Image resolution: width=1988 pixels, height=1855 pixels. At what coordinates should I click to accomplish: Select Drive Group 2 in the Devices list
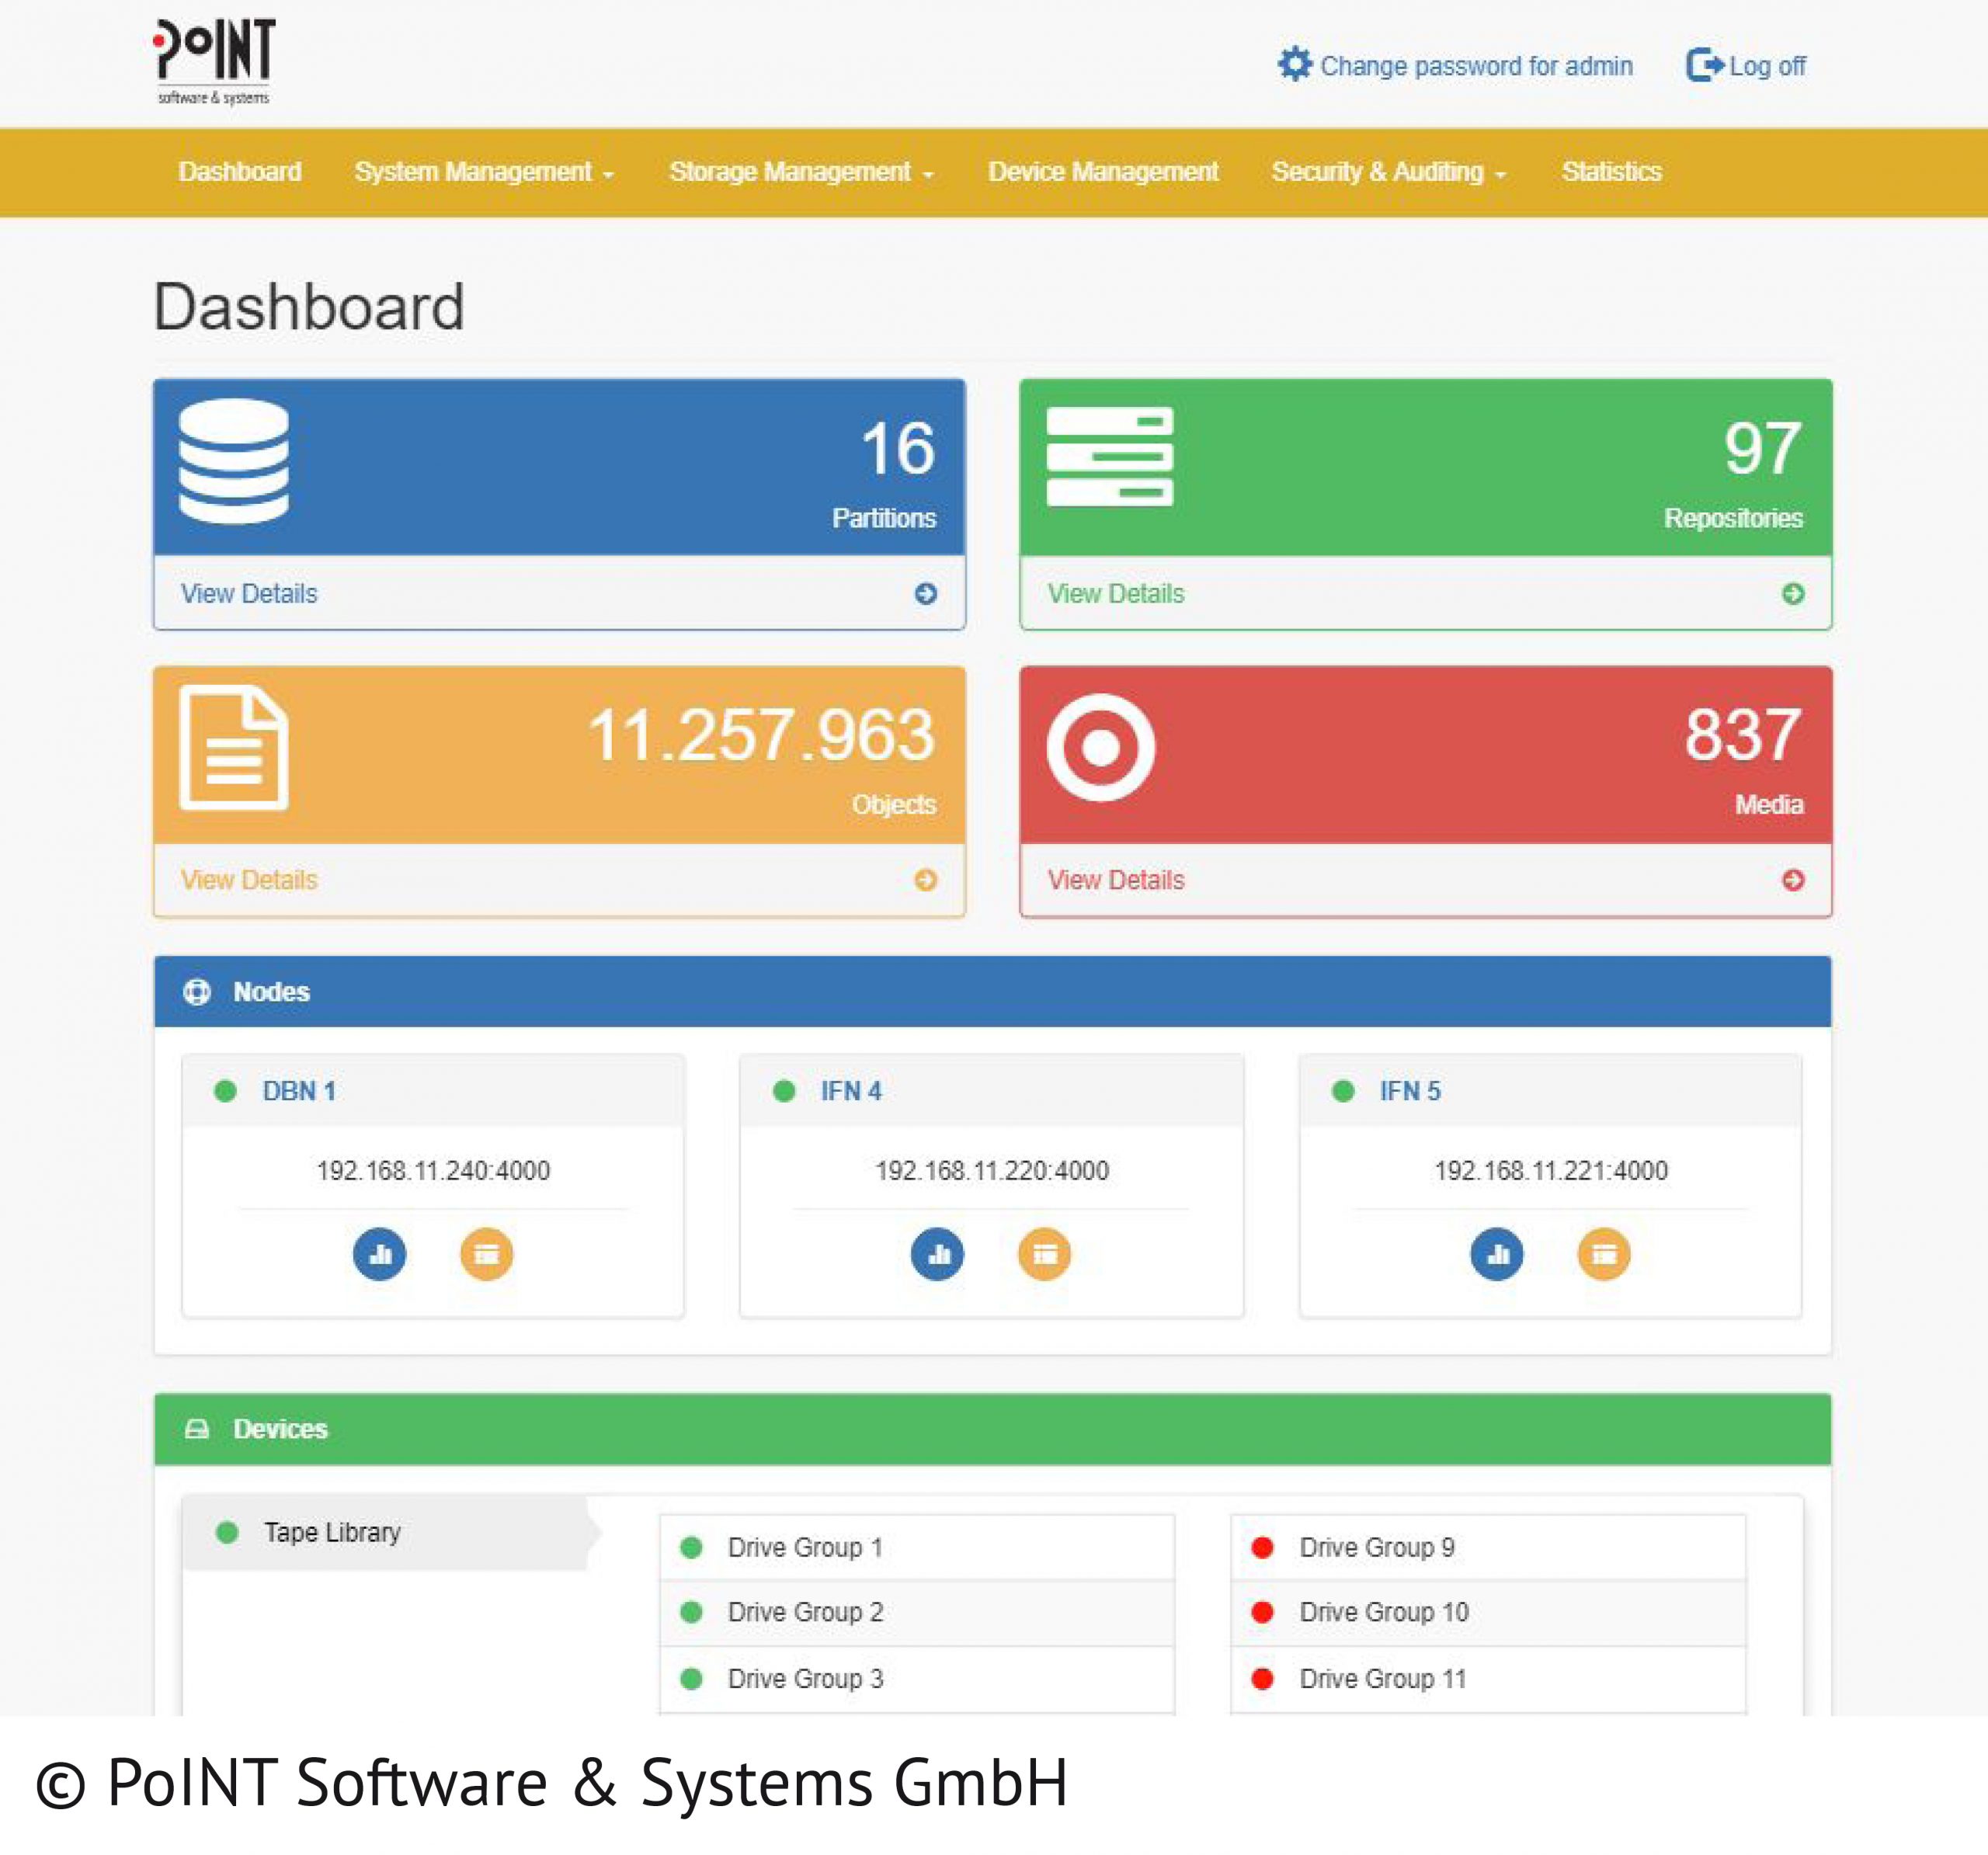point(805,1612)
